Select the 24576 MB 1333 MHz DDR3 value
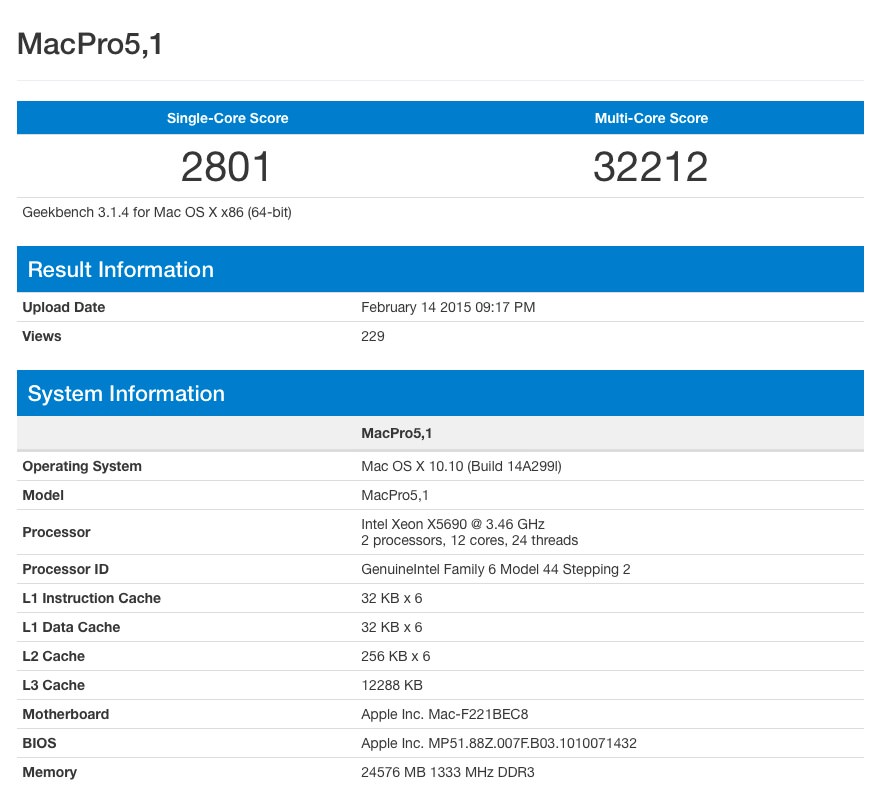The image size is (885, 789). tap(448, 773)
